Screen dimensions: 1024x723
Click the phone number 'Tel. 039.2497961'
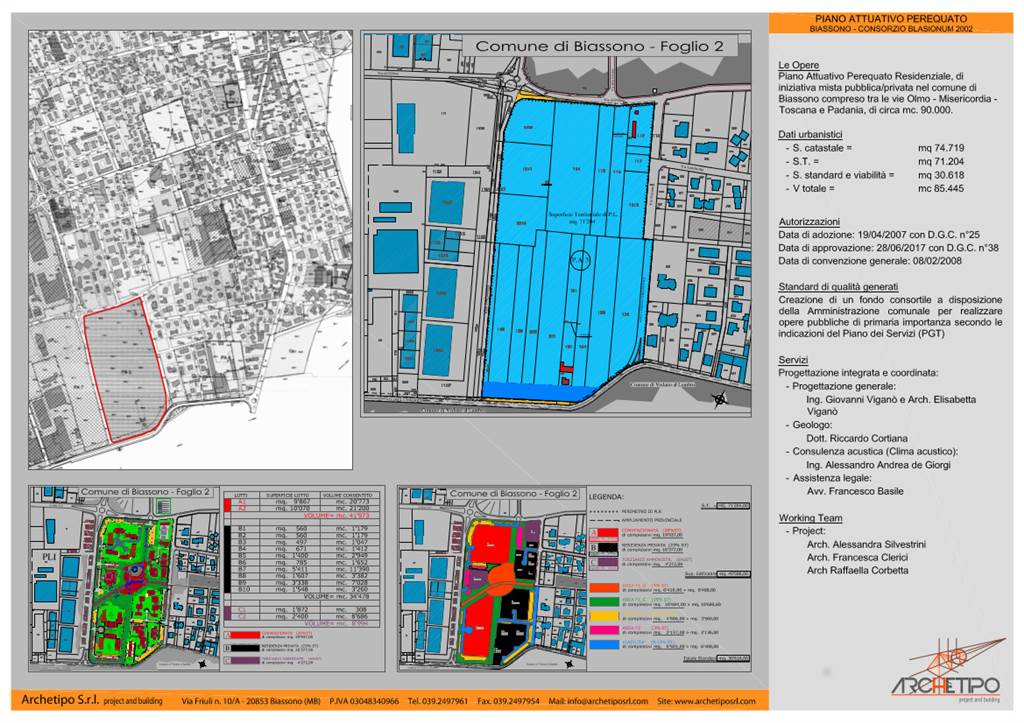click(x=438, y=701)
